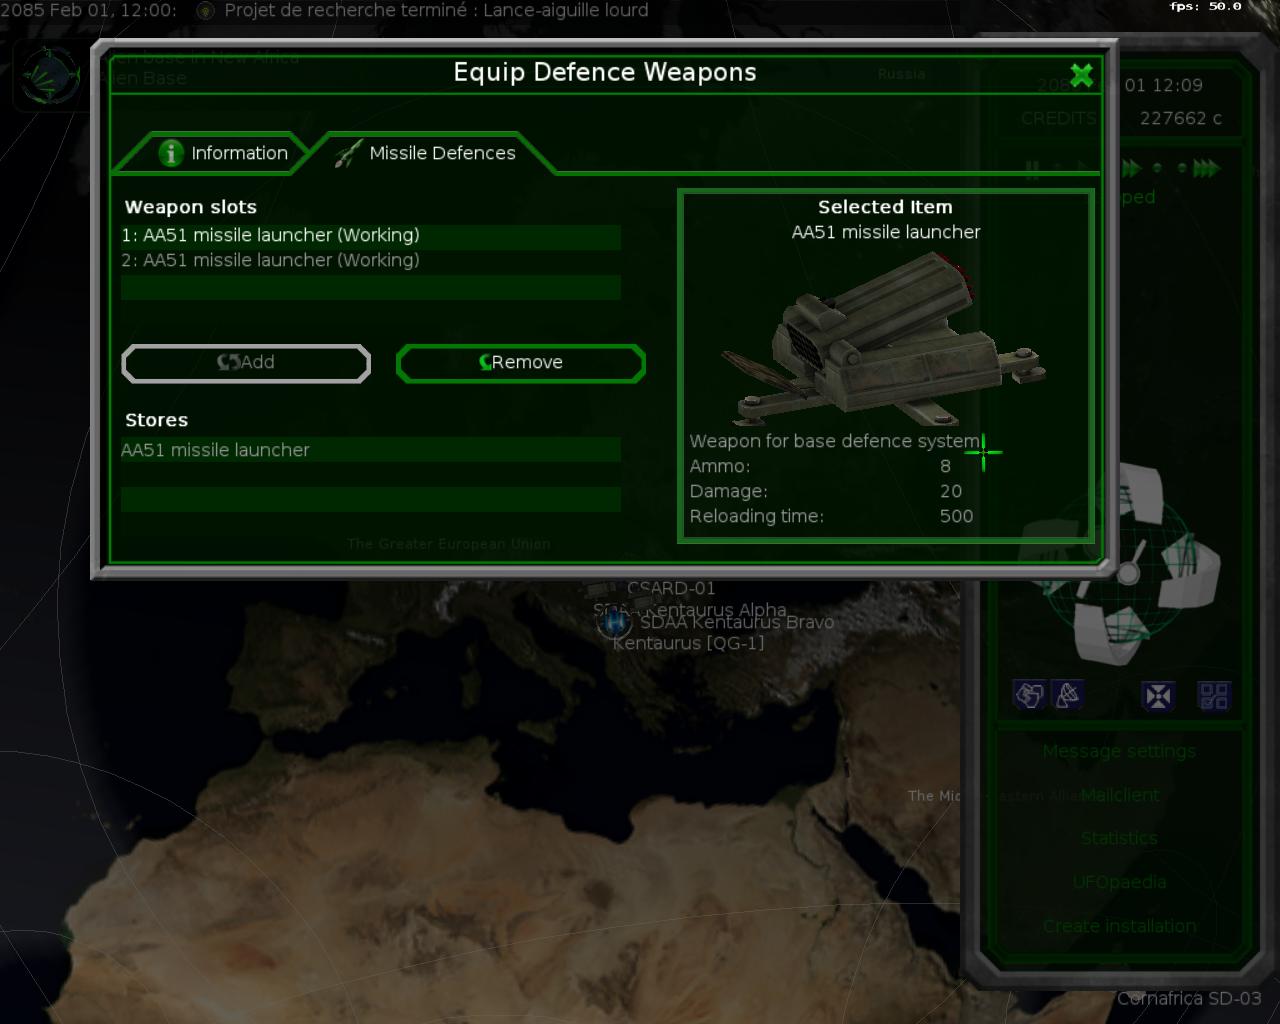Toggle the radar overlay icon
This screenshot has height=1024, width=1280.
click(1068, 695)
